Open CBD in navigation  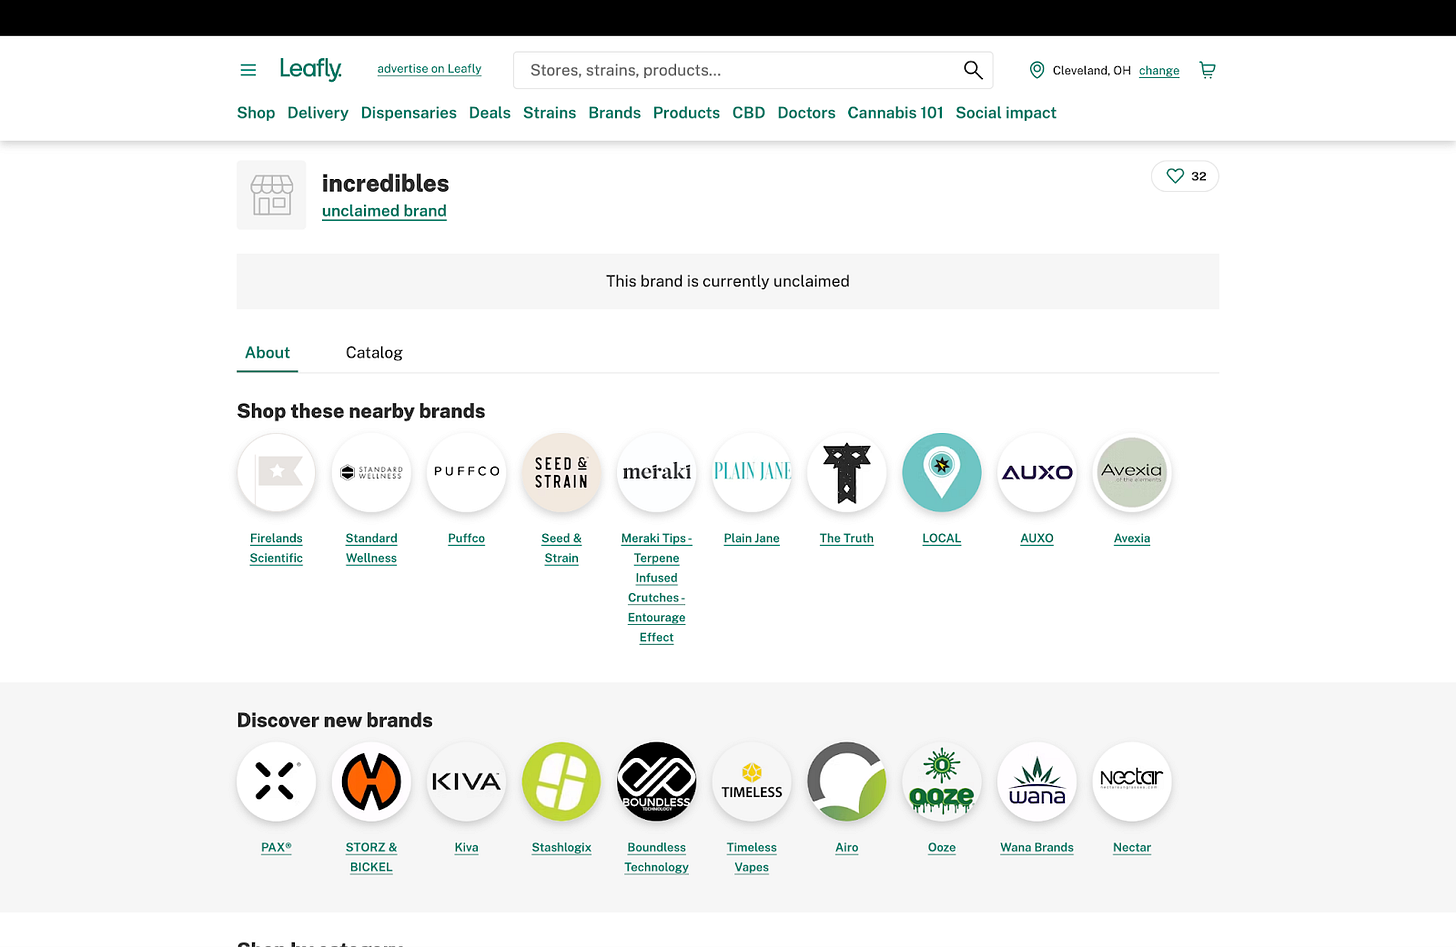(749, 113)
